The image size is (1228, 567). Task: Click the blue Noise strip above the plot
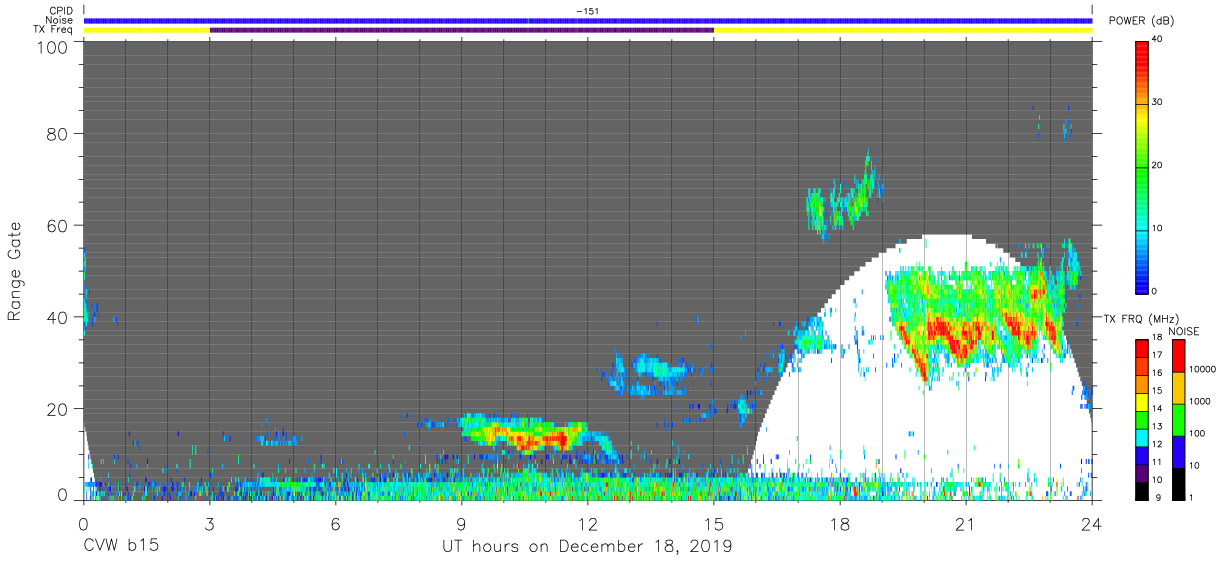(587, 20)
